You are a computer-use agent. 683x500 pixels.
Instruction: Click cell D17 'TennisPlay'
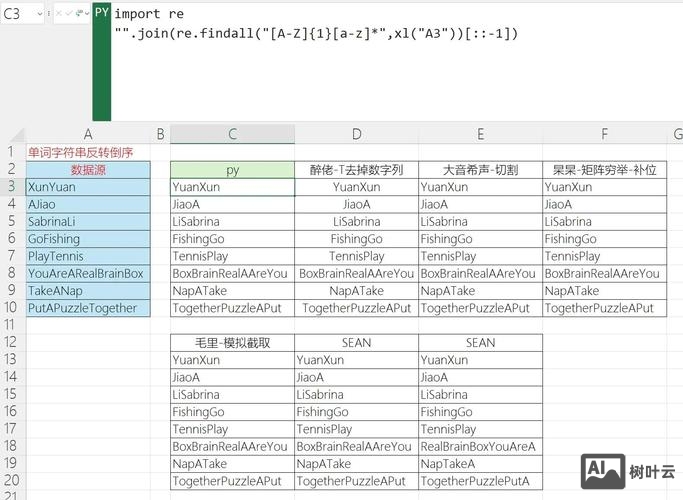point(356,429)
